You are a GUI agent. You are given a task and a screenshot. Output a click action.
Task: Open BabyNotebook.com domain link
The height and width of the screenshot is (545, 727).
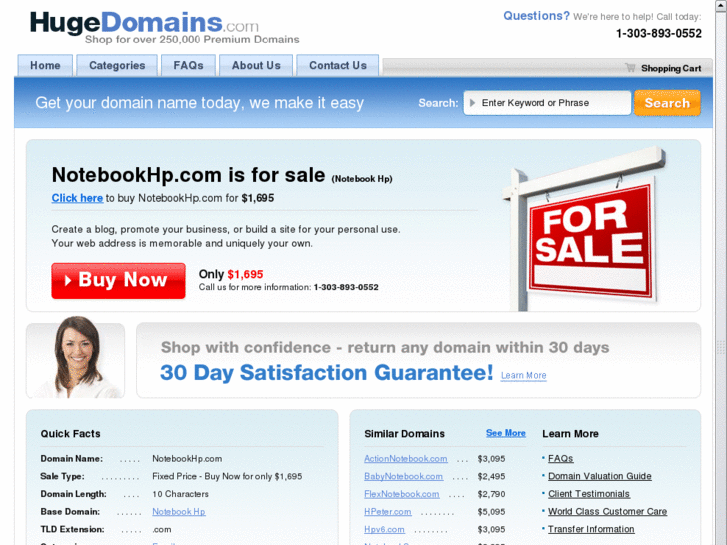click(403, 476)
